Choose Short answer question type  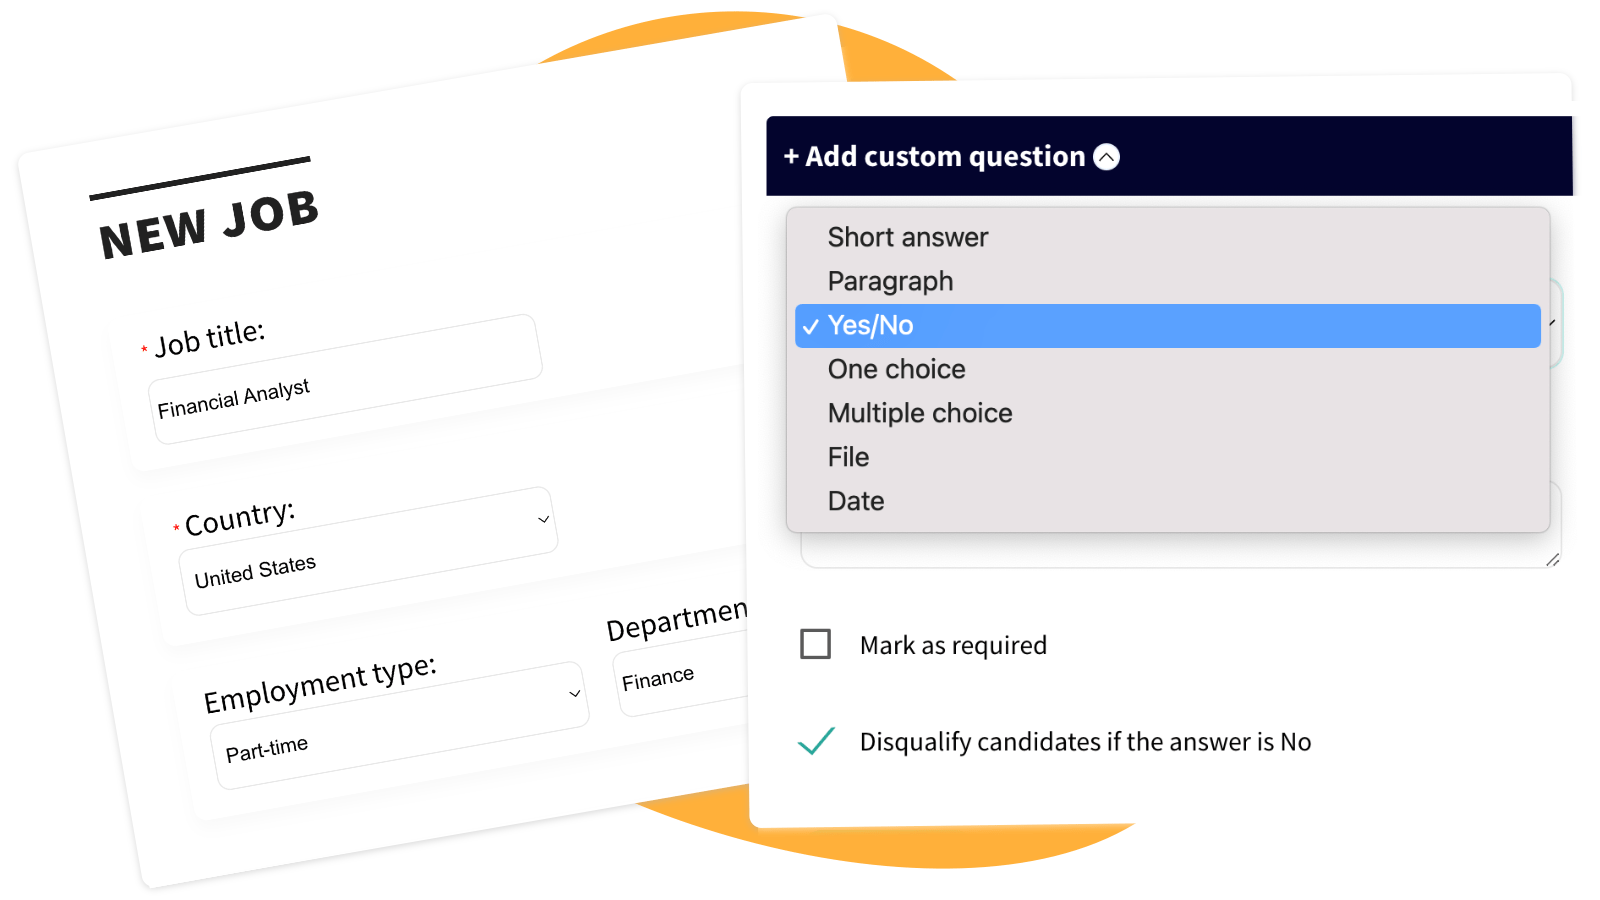(907, 238)
